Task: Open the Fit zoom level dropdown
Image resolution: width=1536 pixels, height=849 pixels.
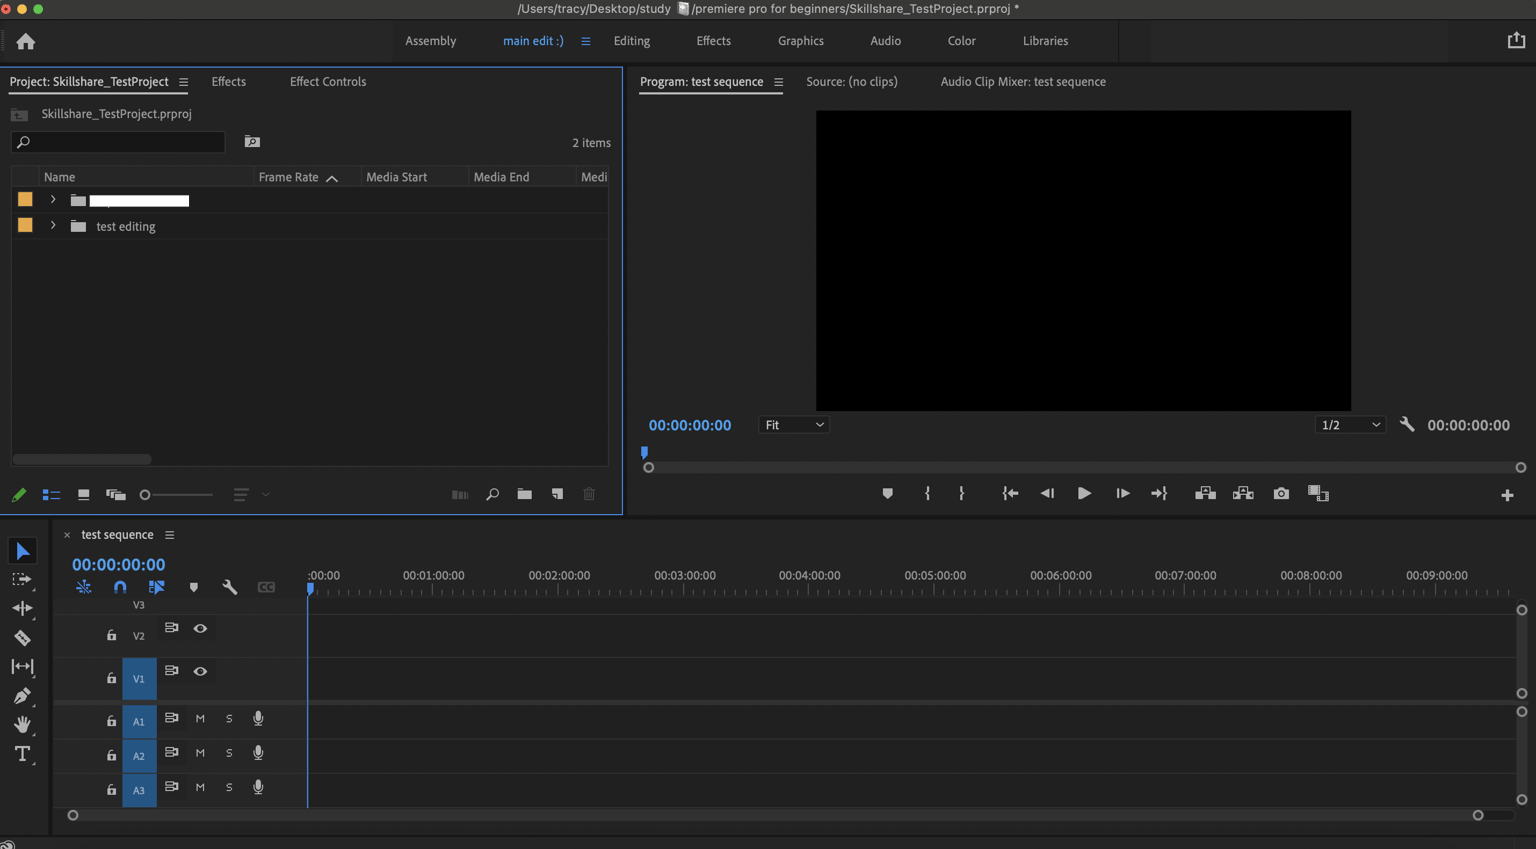Action: pyautogui.click(x=794, y=425)
